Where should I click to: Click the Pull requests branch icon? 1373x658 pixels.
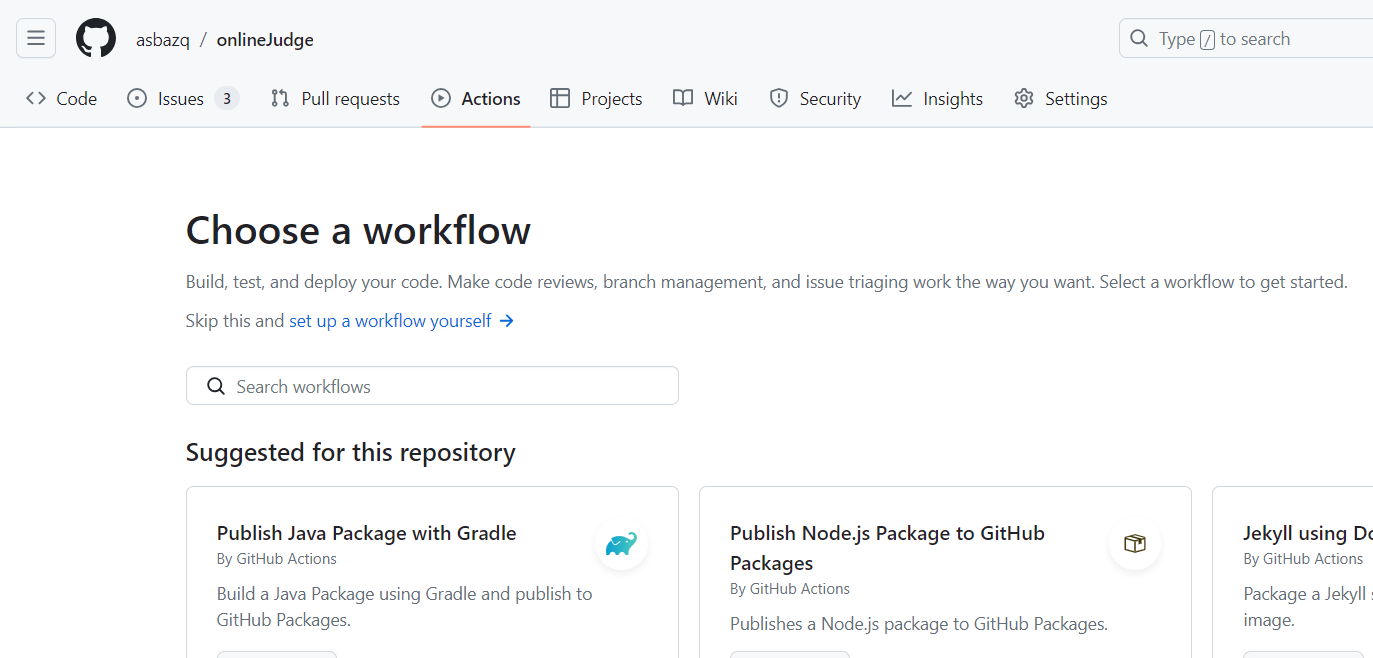tap(278, 98)
